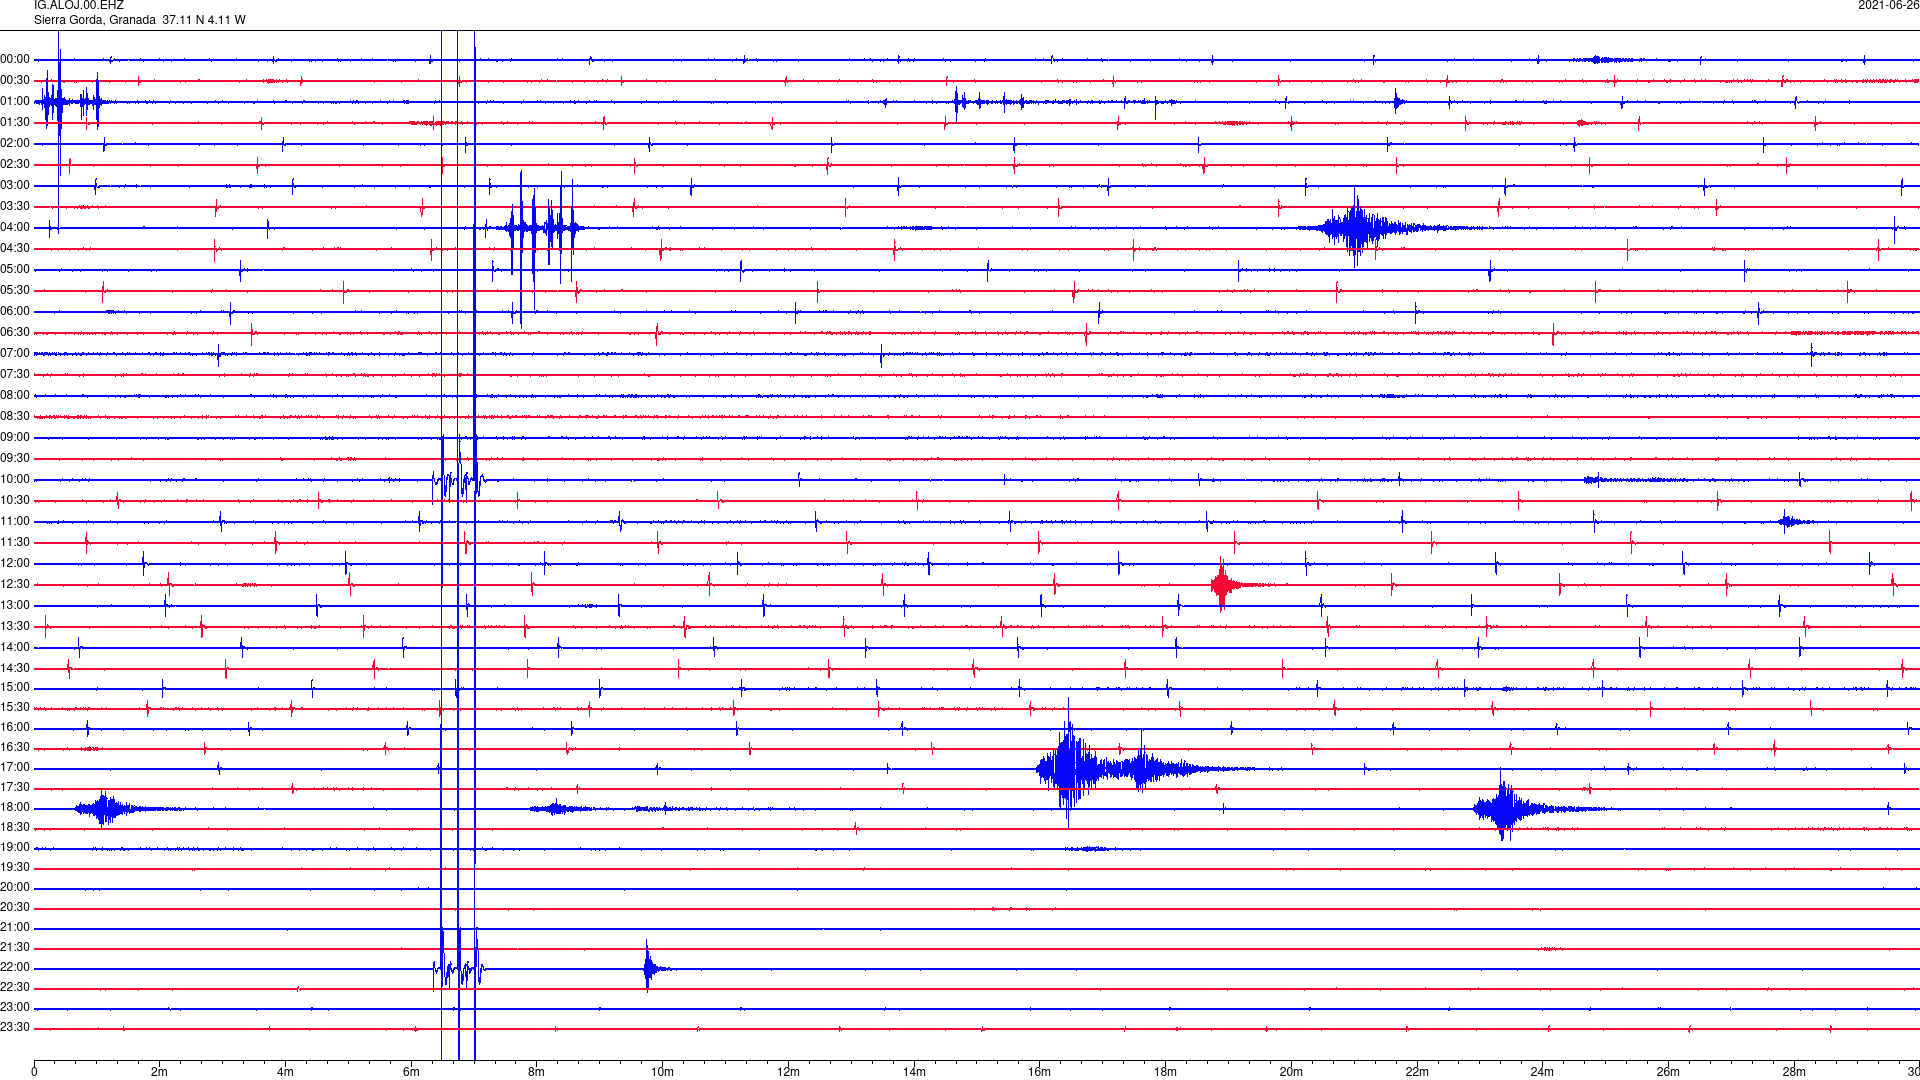
Task: Click the 15:00 time label
Action: [15, 688]
